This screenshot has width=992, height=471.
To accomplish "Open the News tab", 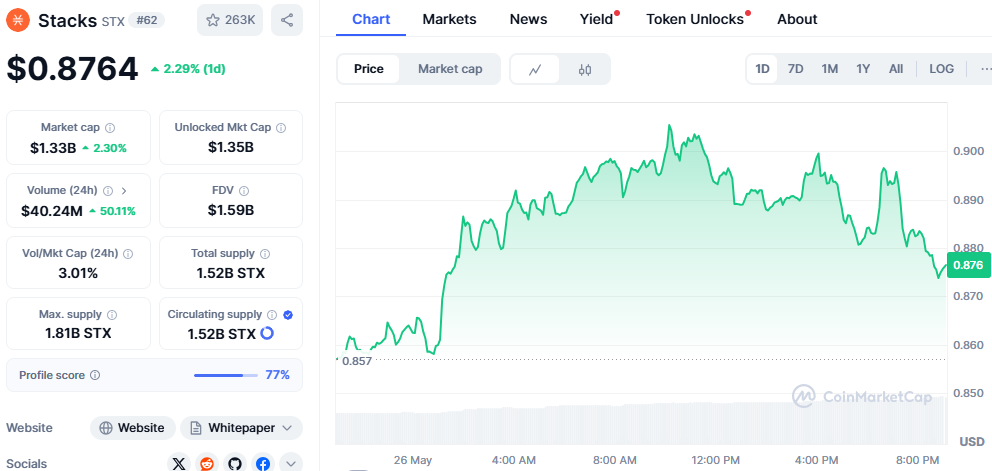I will click(x=528, y=19).
